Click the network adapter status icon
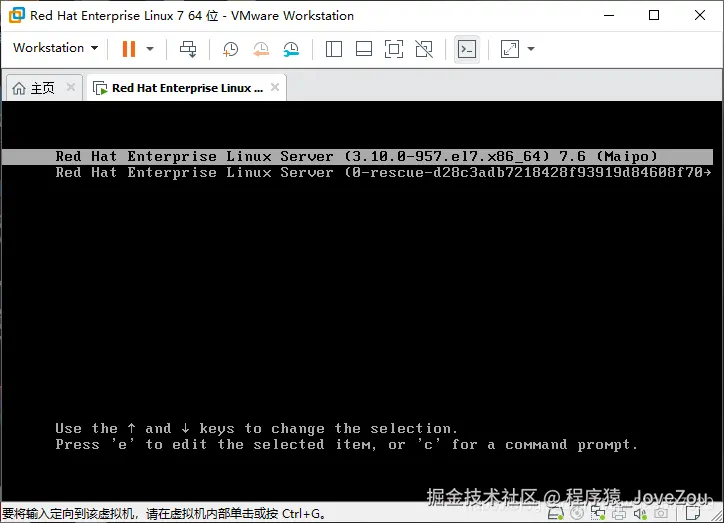The image size is (724, 523). 598,513
